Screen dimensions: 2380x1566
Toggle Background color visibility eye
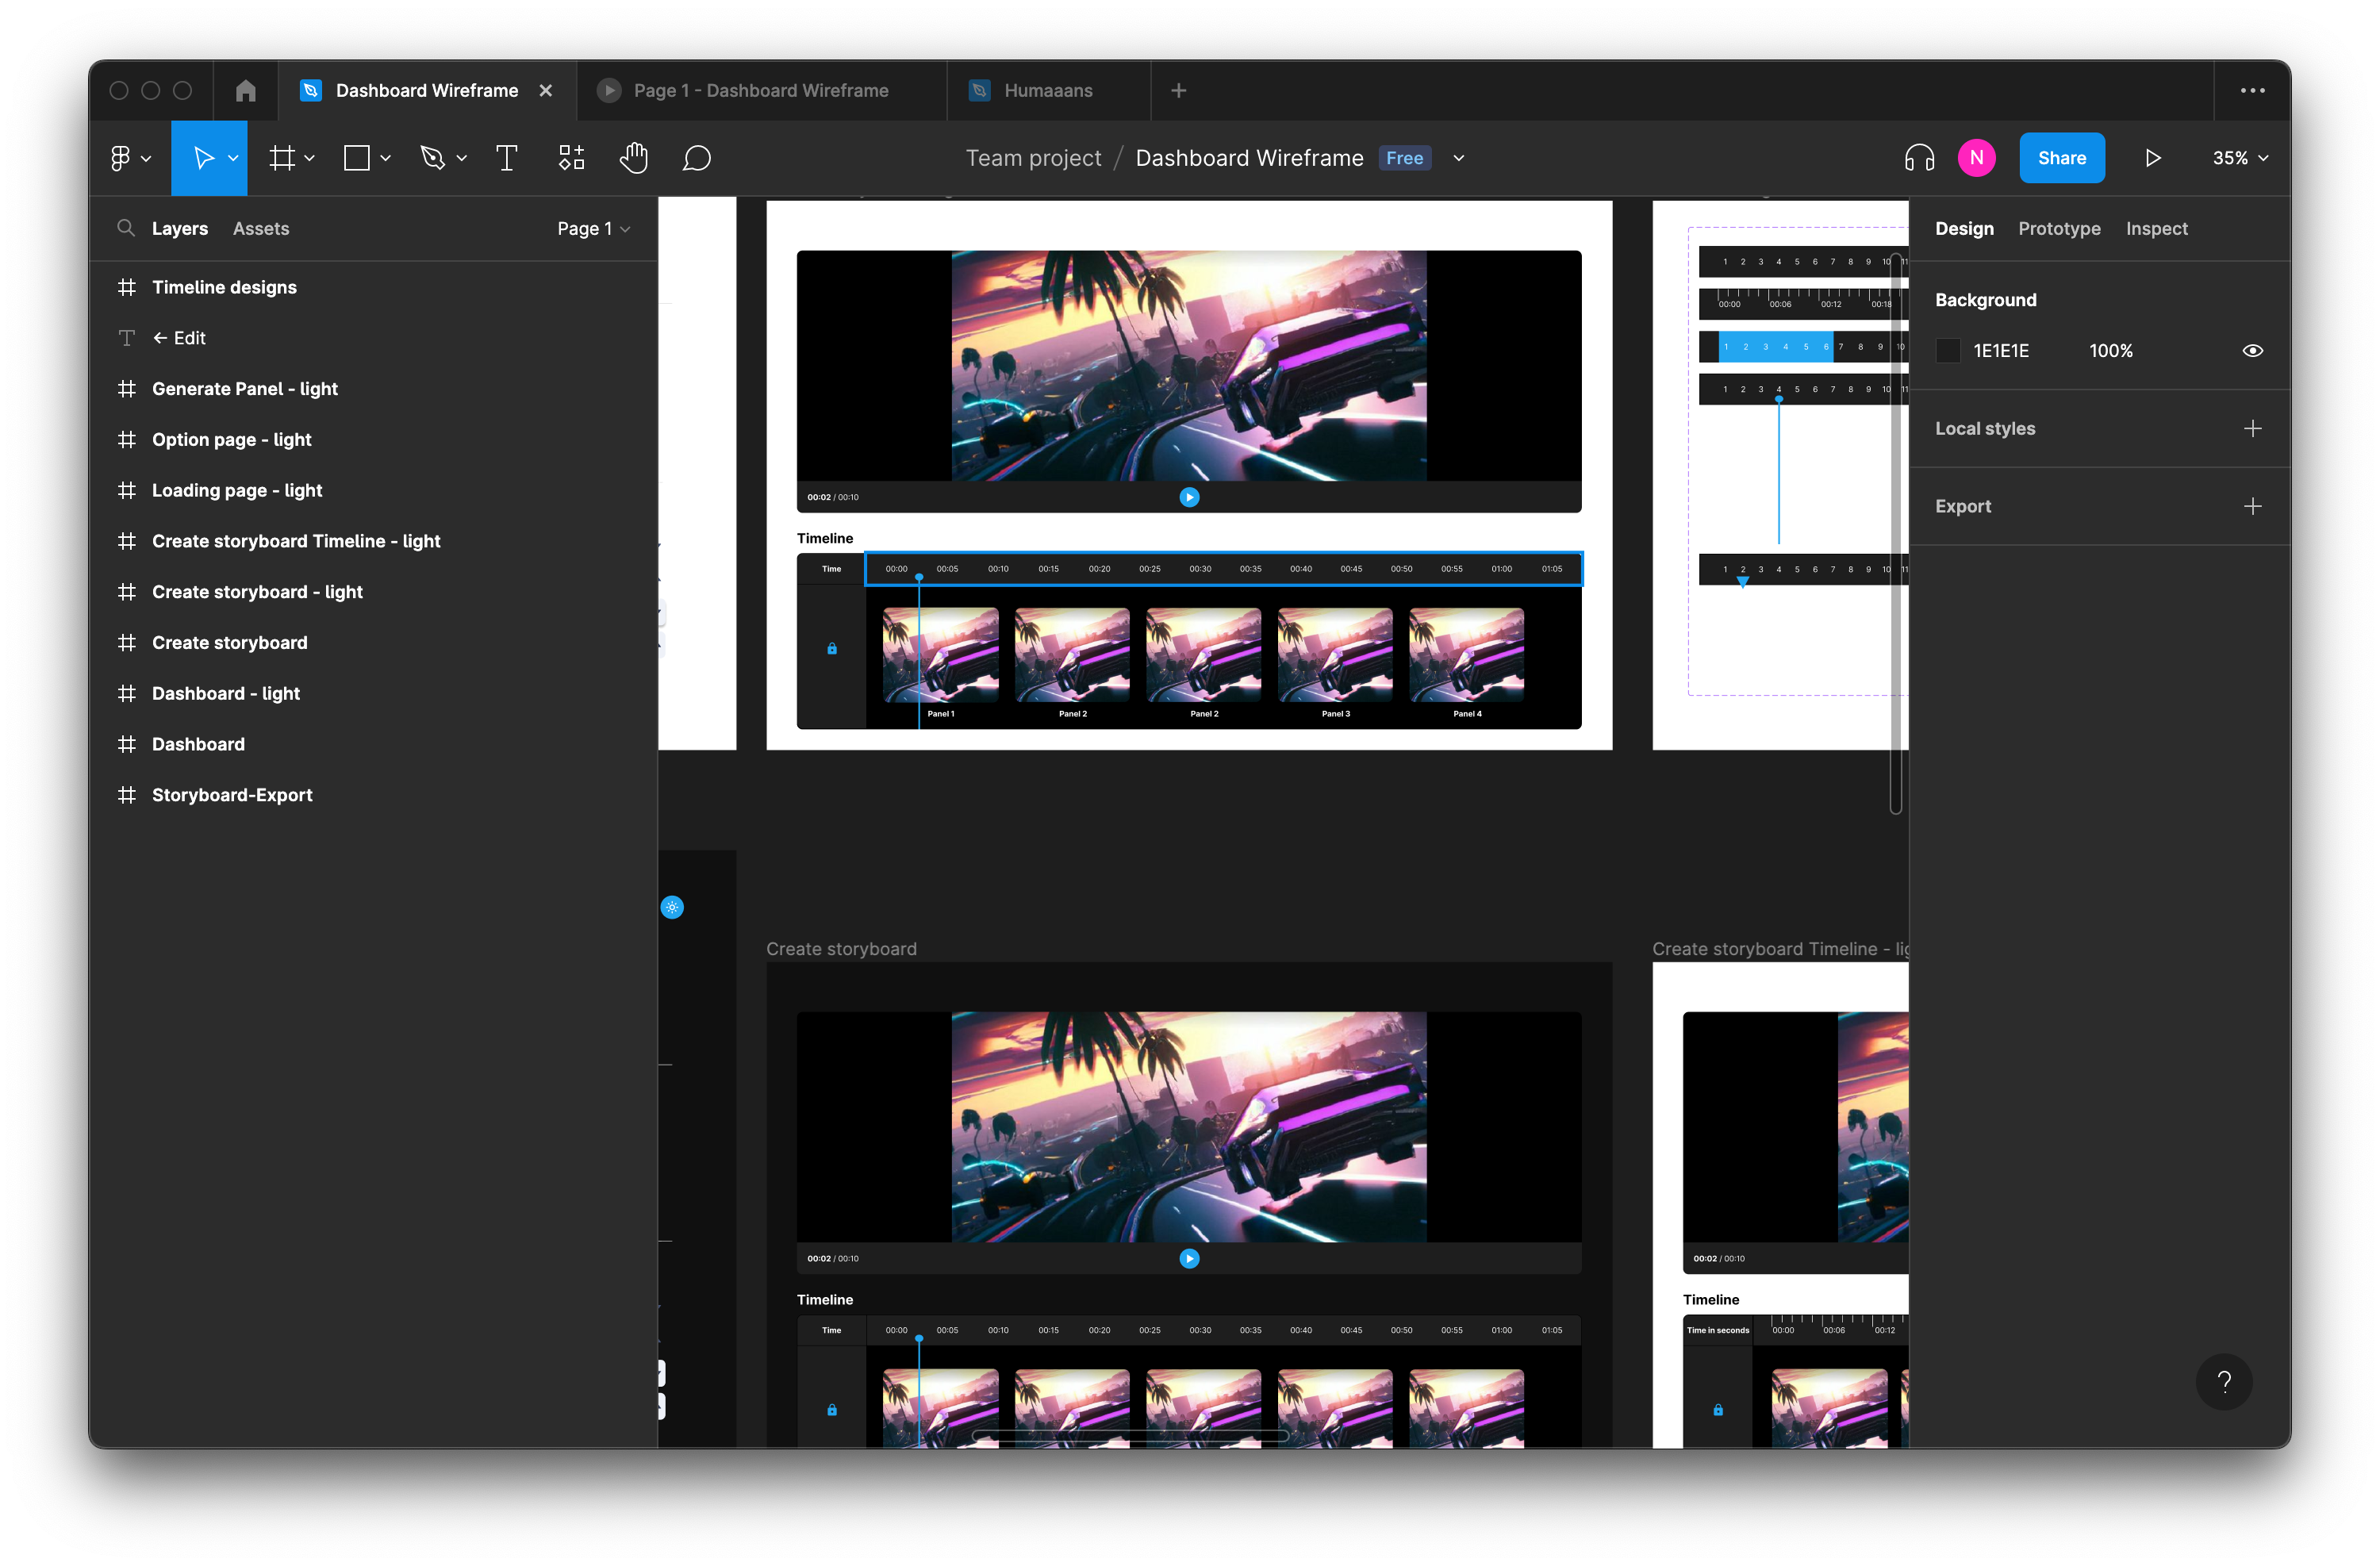[x=2252, y=351]
